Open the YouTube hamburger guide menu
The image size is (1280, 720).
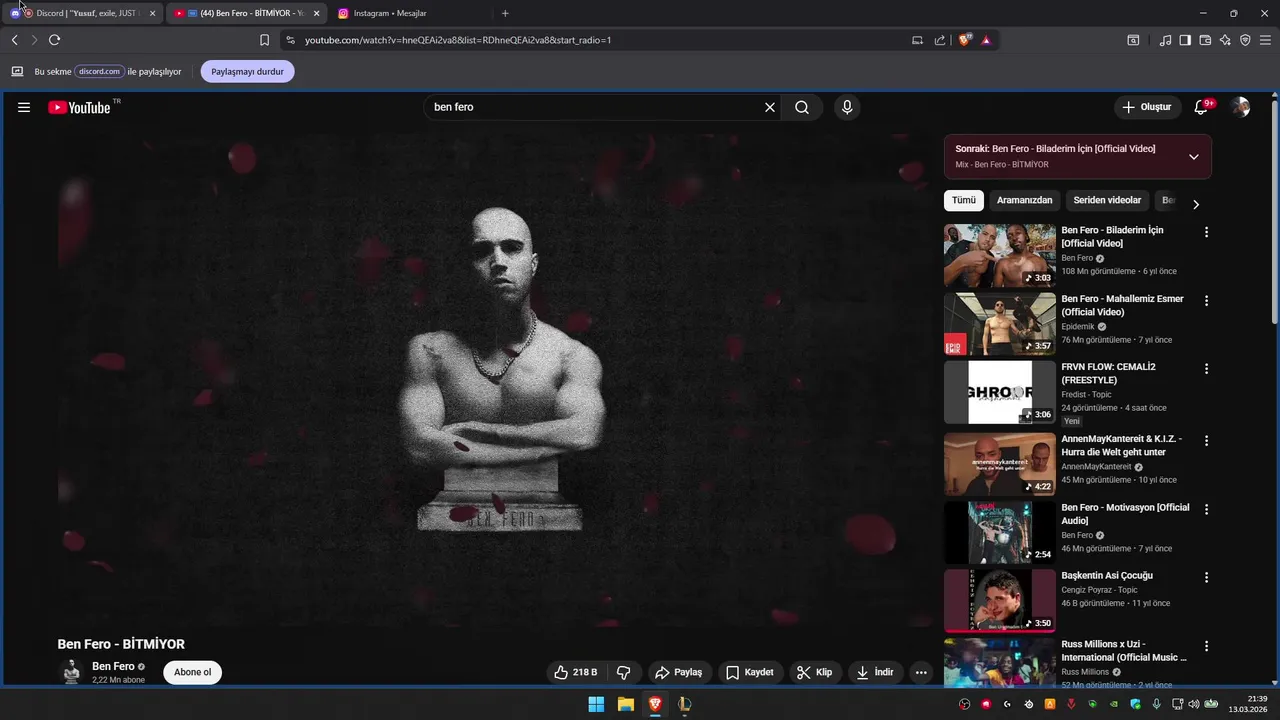(24, 107)
